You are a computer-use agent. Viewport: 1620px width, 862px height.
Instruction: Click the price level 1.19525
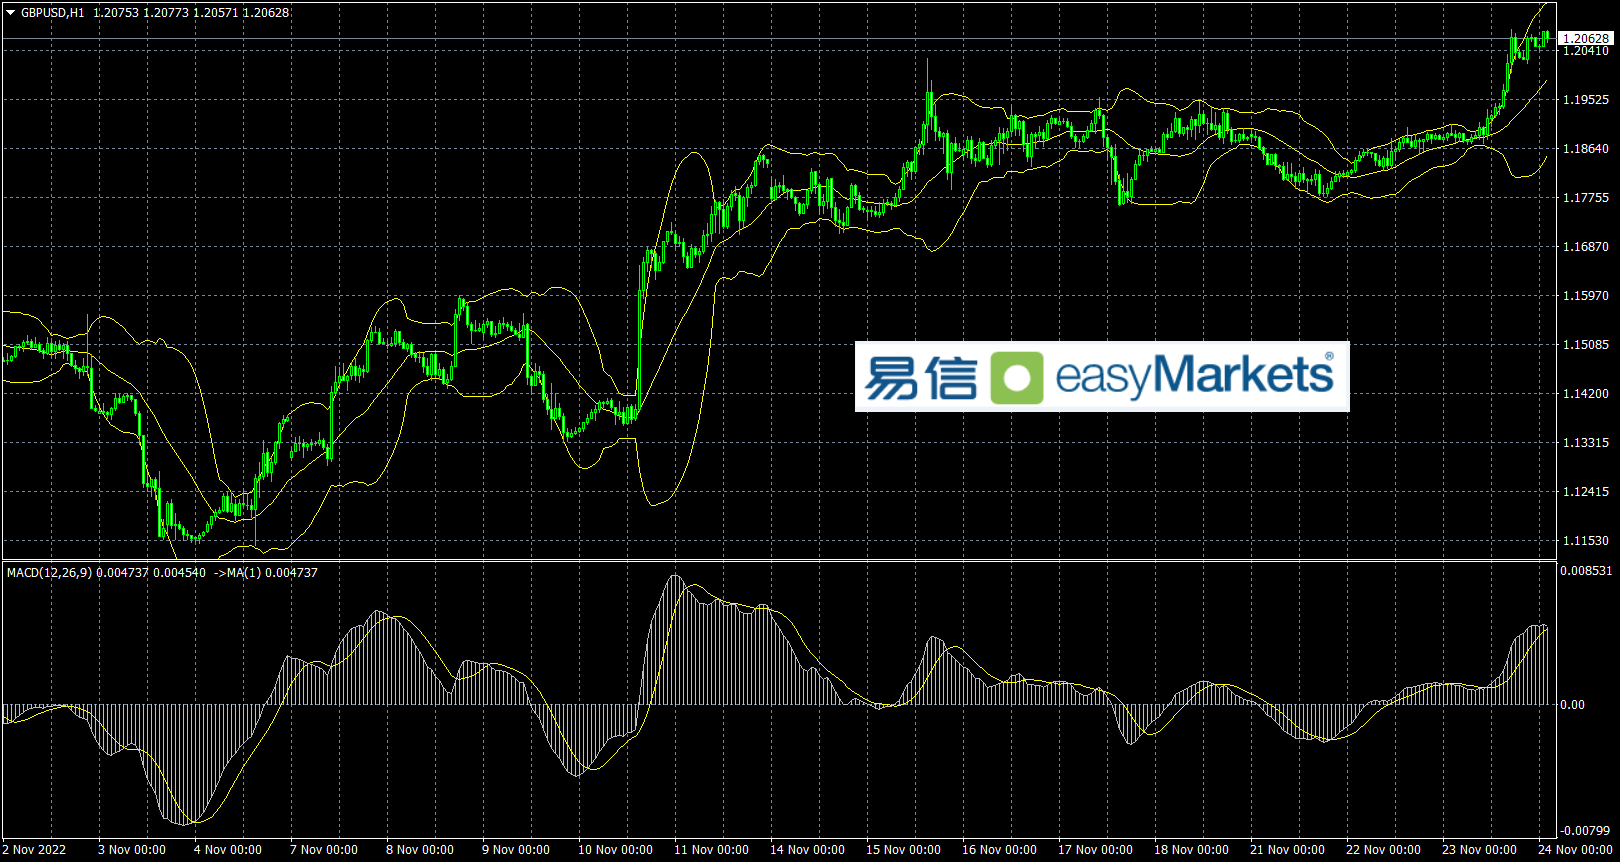pyautogui.click(x=1586, y=100)
